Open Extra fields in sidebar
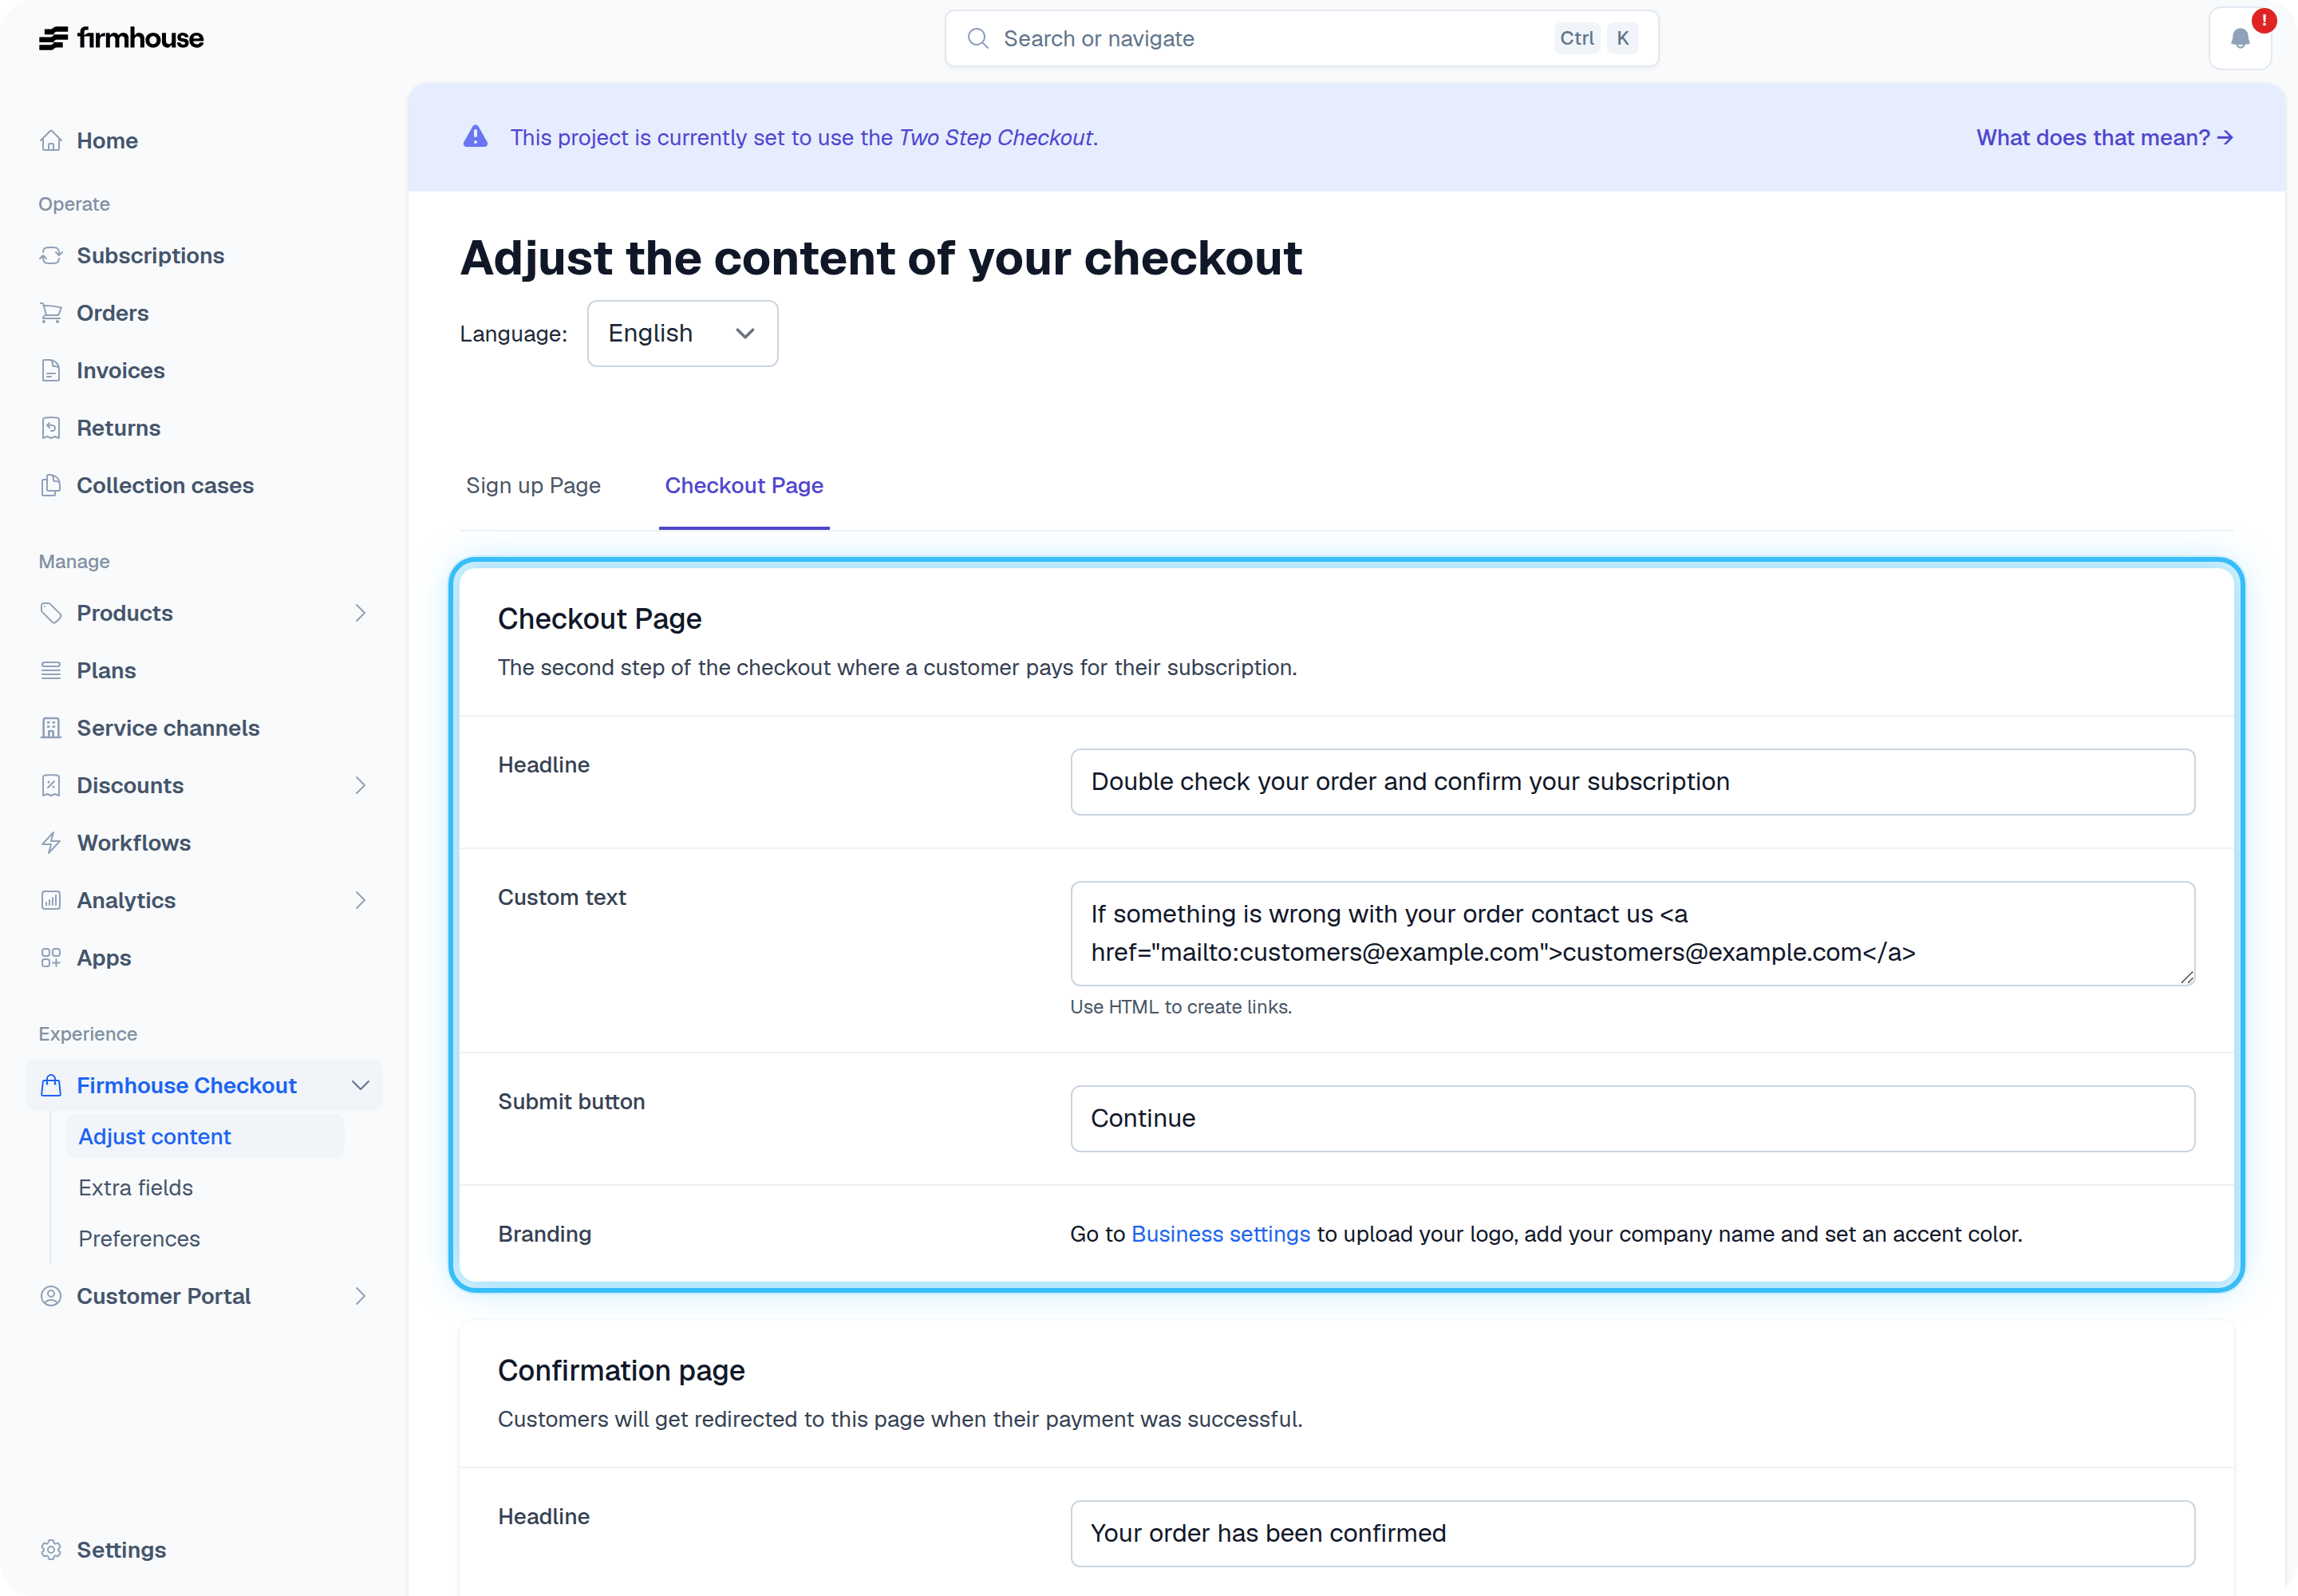 tap(136, 1188)
